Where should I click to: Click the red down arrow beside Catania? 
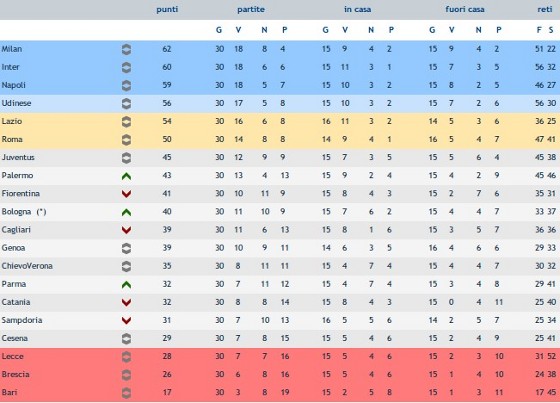[126, 303]
